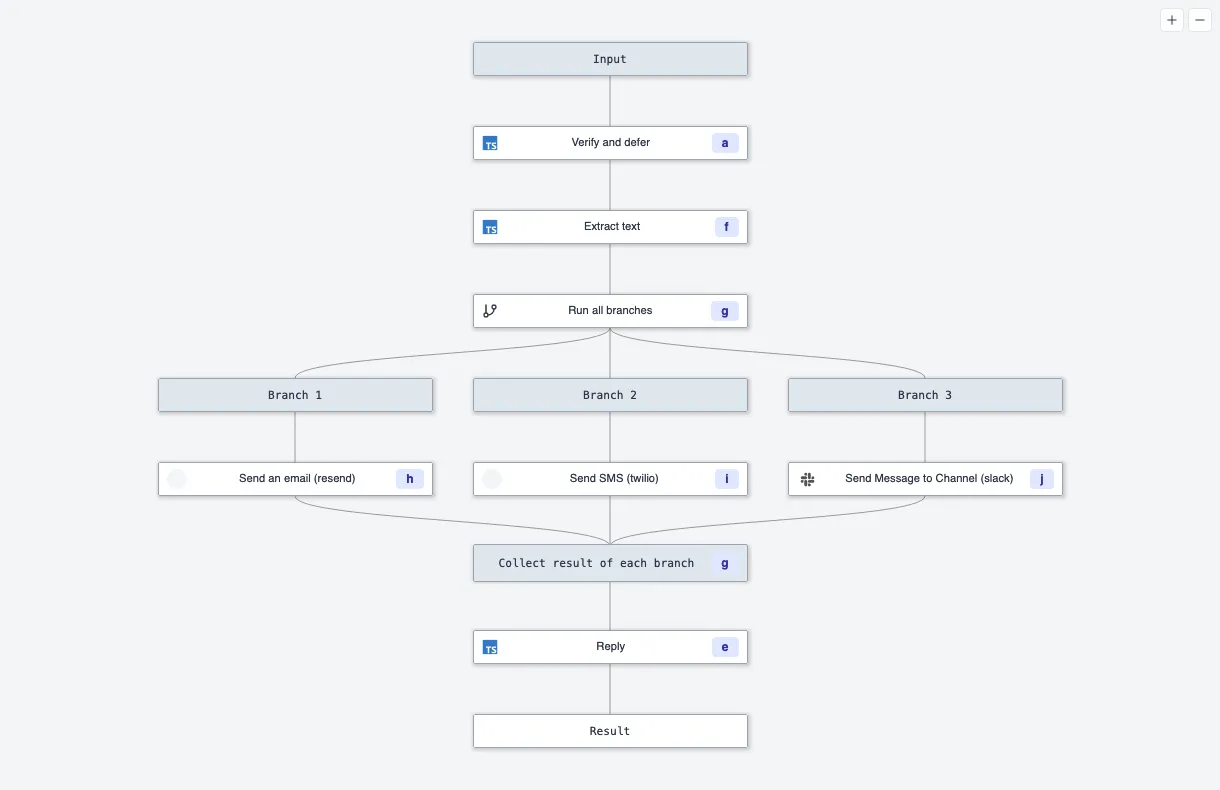Open the Result node
Viewport: 1220px width, 790px height.
tap(610, 731)
